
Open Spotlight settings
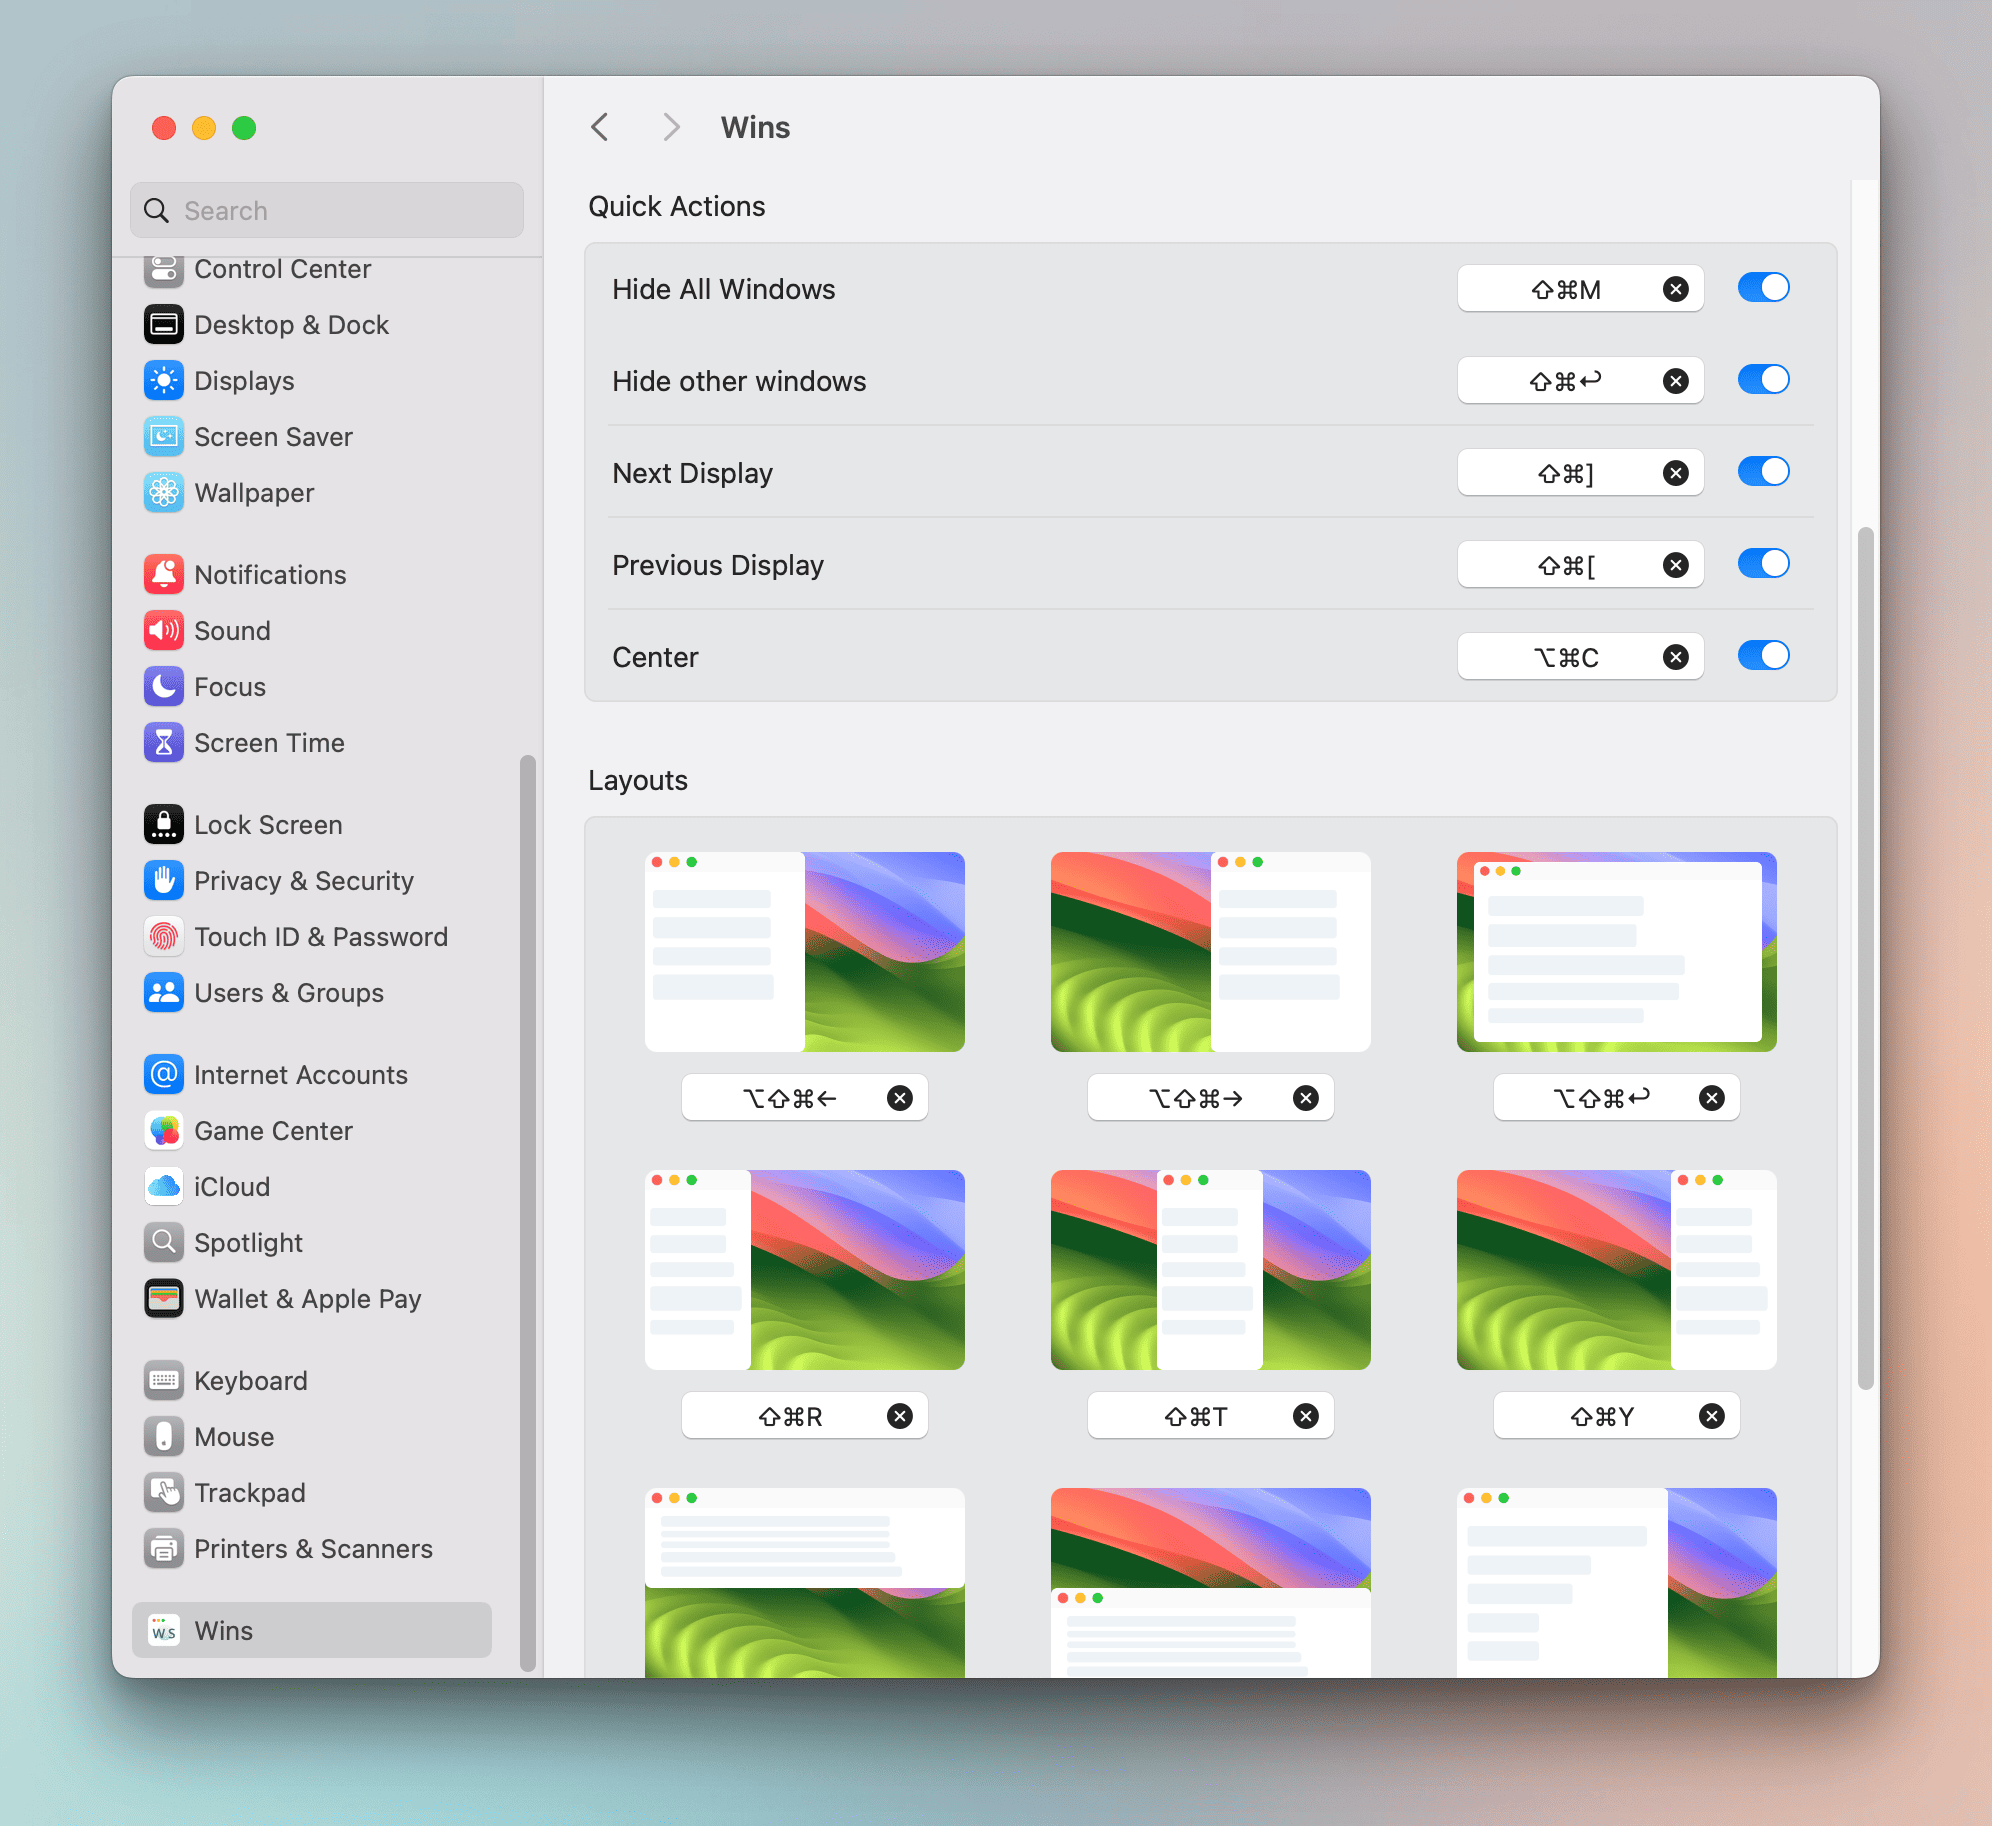(x=247, y=1242)
